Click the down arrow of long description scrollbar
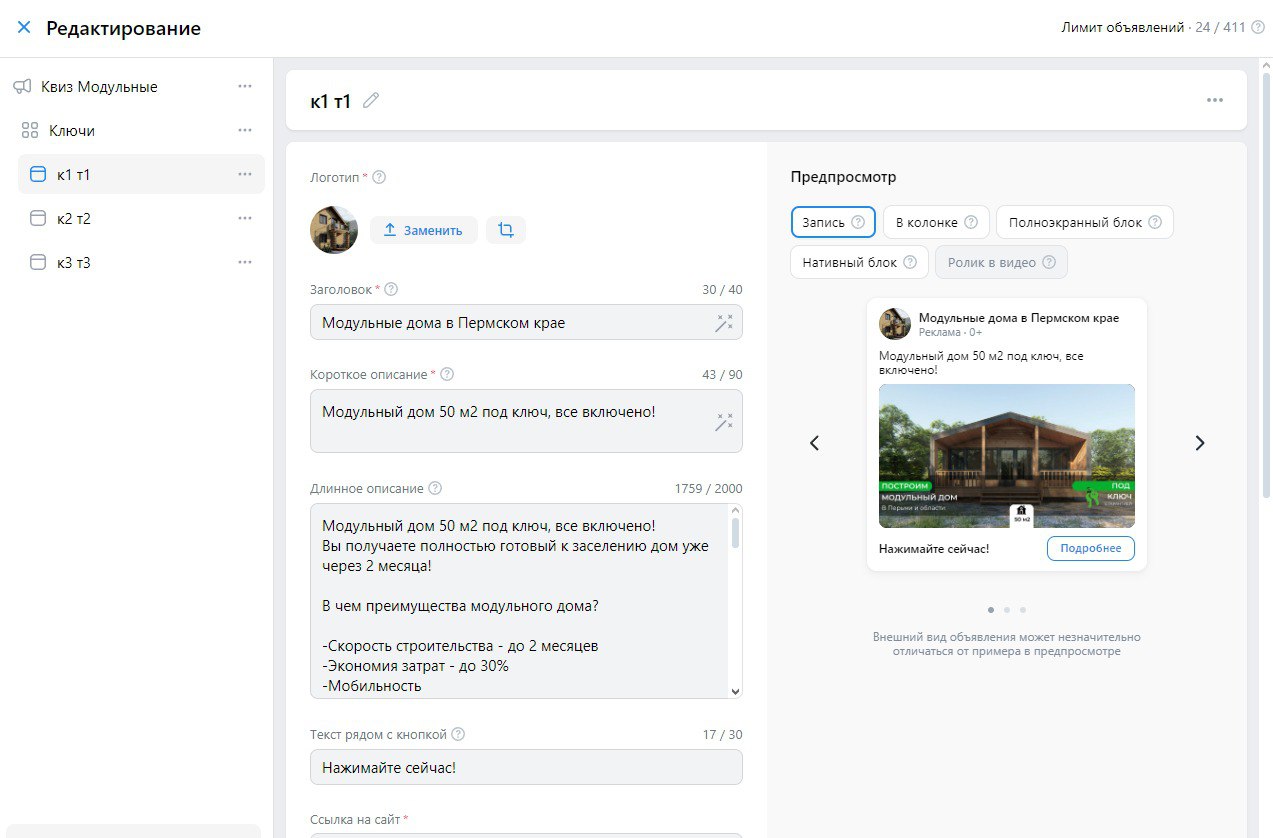 (736, 691)
